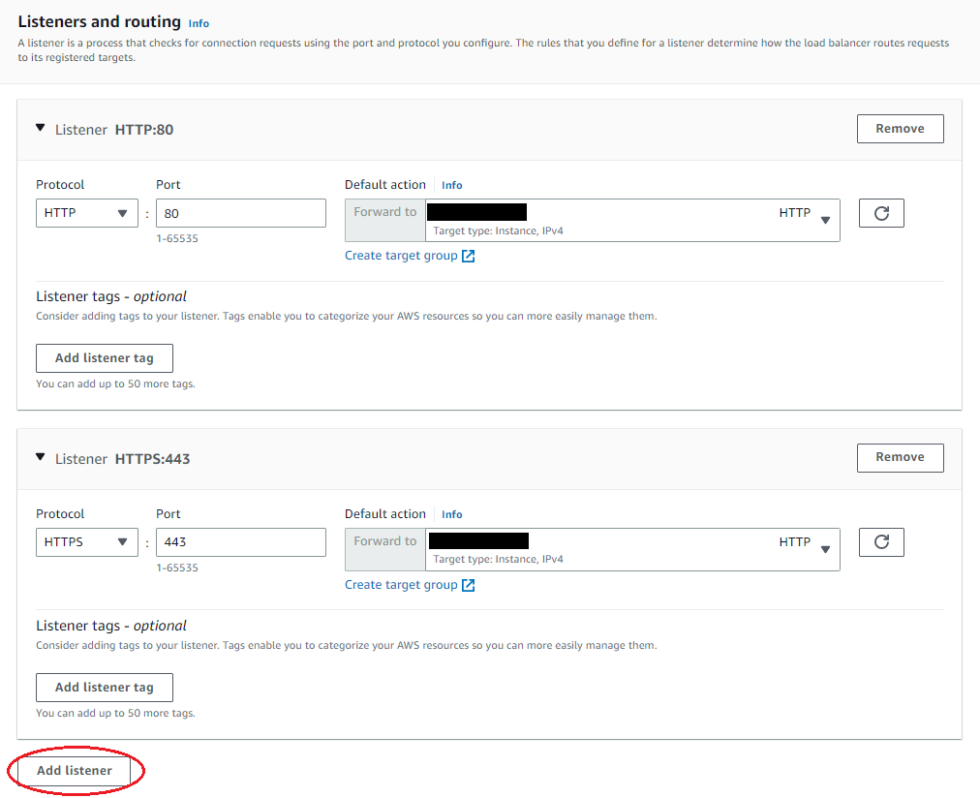Collapse the Listener HTTPS:443 section
The image size is (980, 798).
click(40, 457)
